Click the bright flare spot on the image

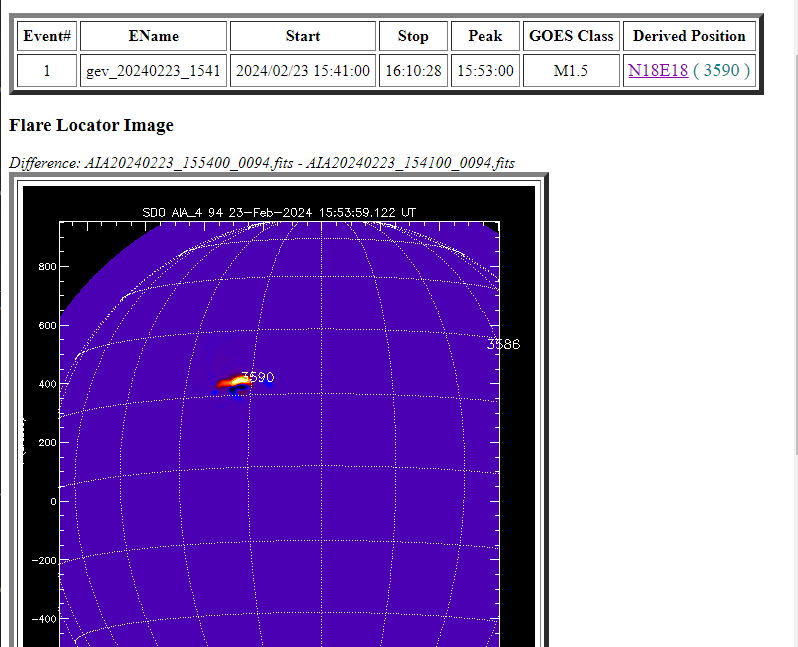tap(236, 381)
